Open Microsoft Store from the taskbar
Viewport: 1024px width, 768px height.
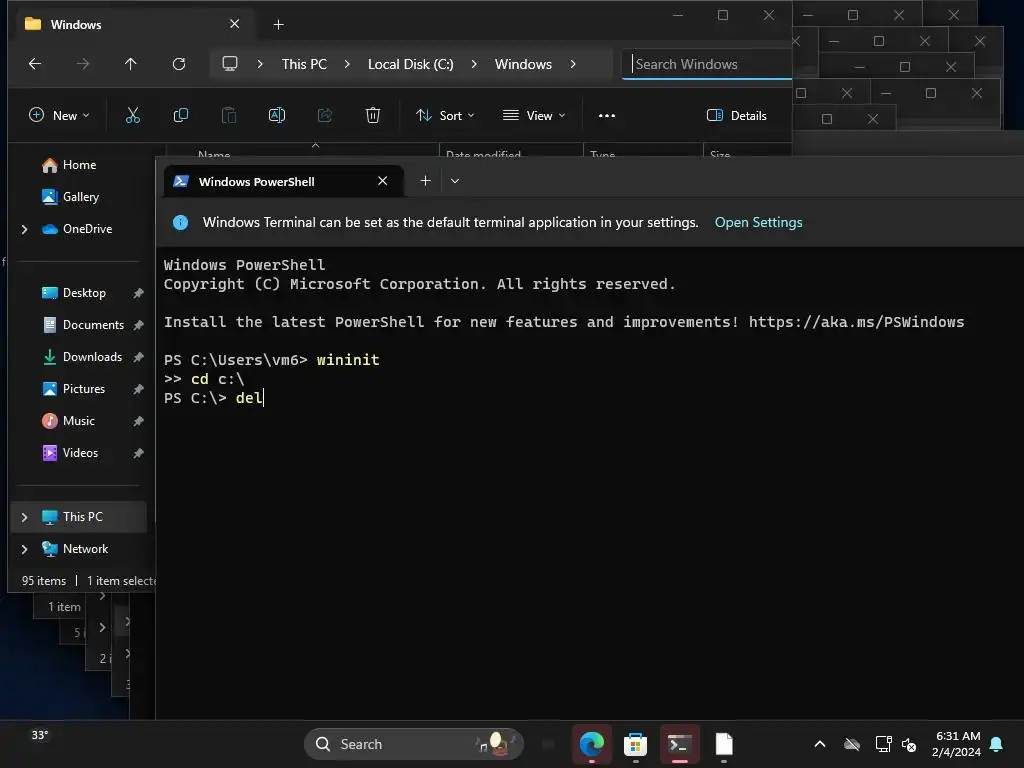(635, 744)
